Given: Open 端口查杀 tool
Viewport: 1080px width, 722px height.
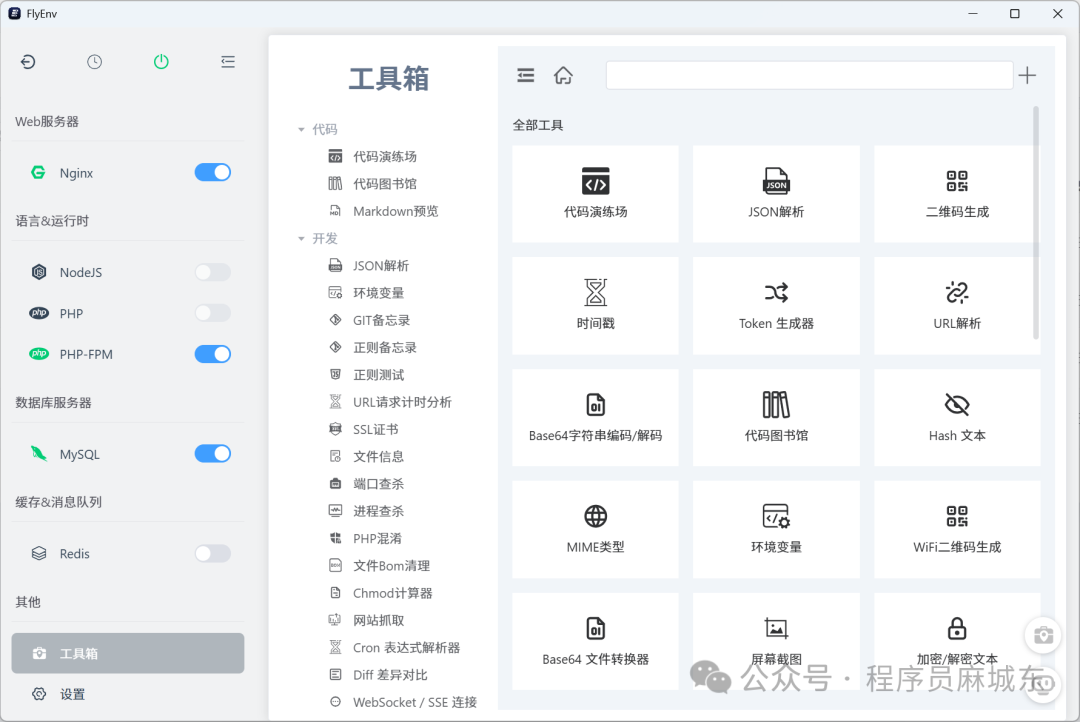Looking at the screenshot, I should (x=378, y=484).
